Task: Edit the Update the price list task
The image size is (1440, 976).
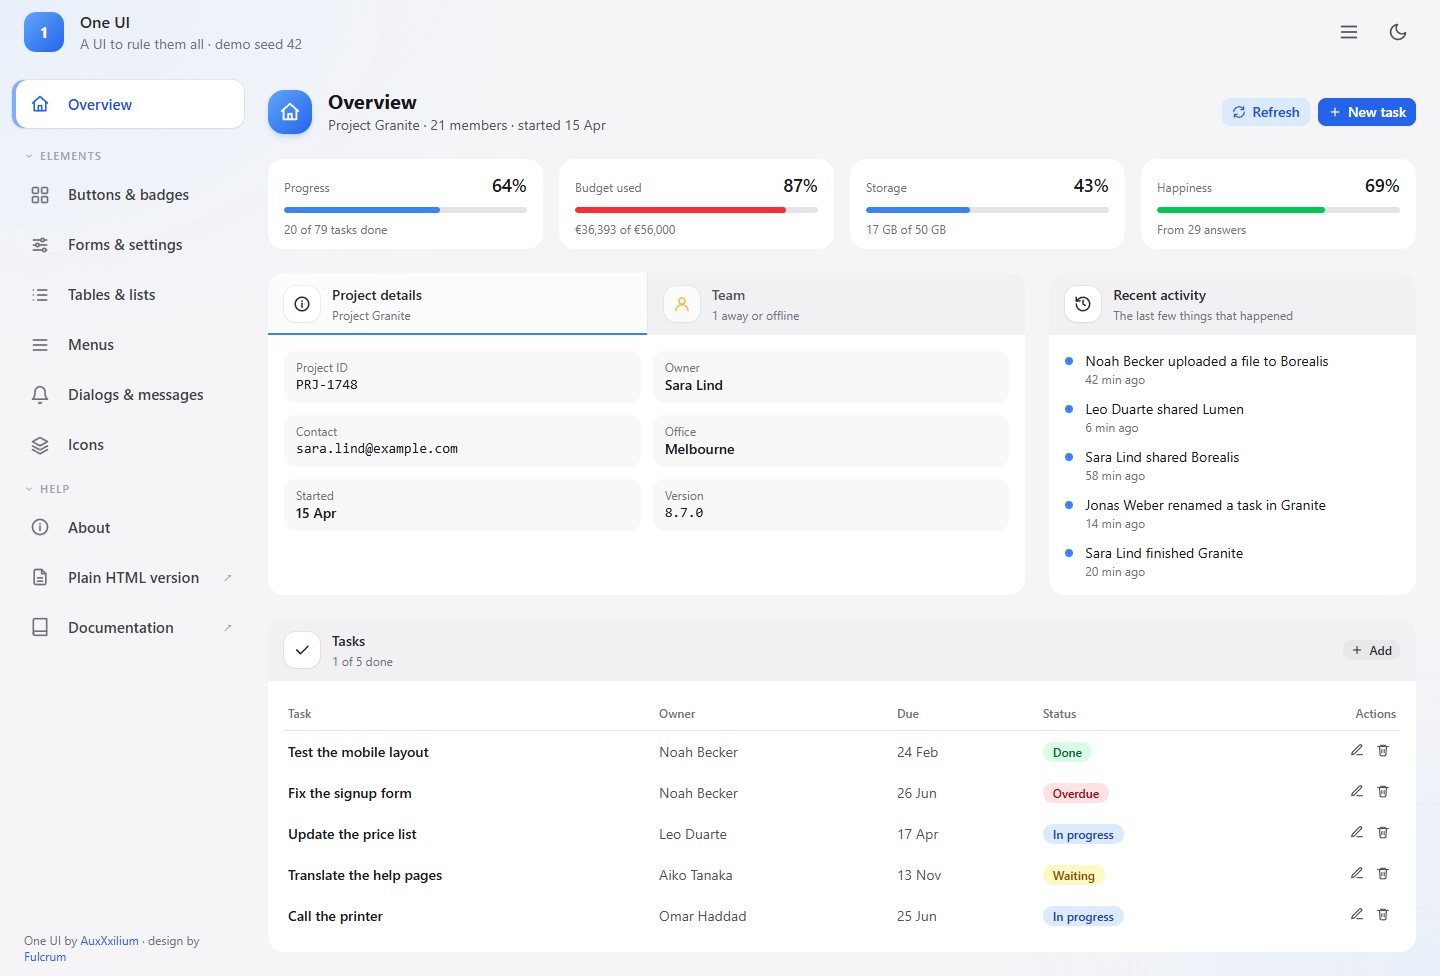Action: (x=1357, y=833)
